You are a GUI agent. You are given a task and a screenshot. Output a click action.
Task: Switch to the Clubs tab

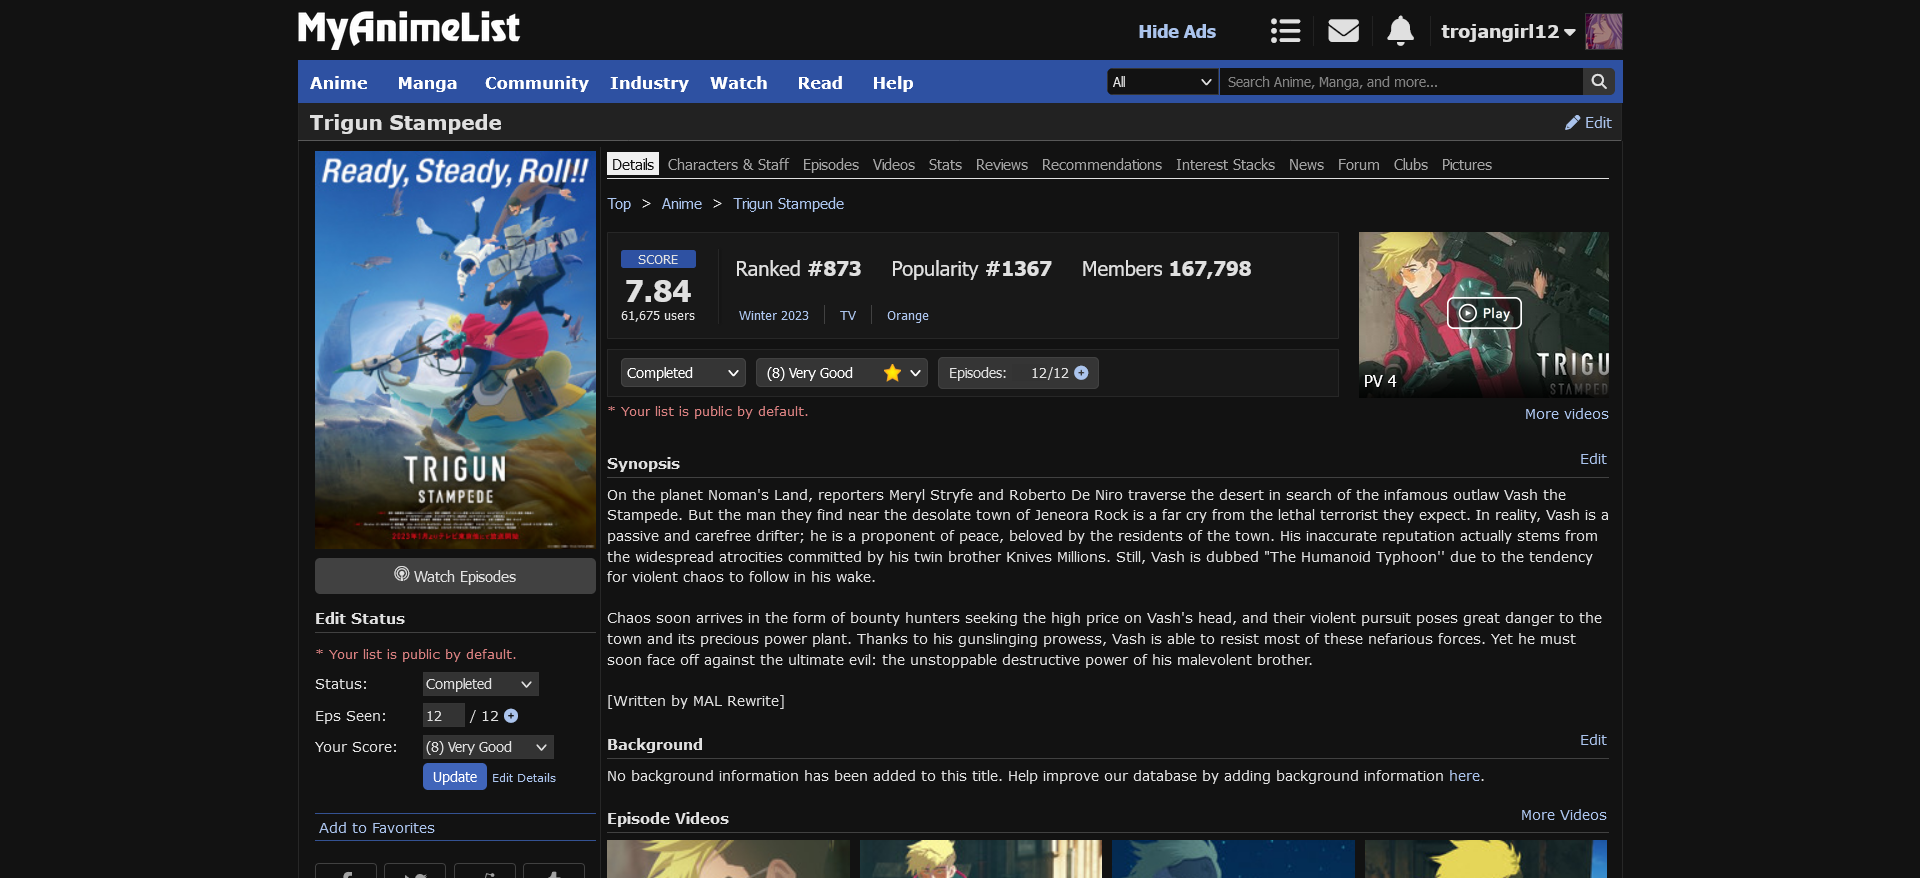tap(1411, 165)
